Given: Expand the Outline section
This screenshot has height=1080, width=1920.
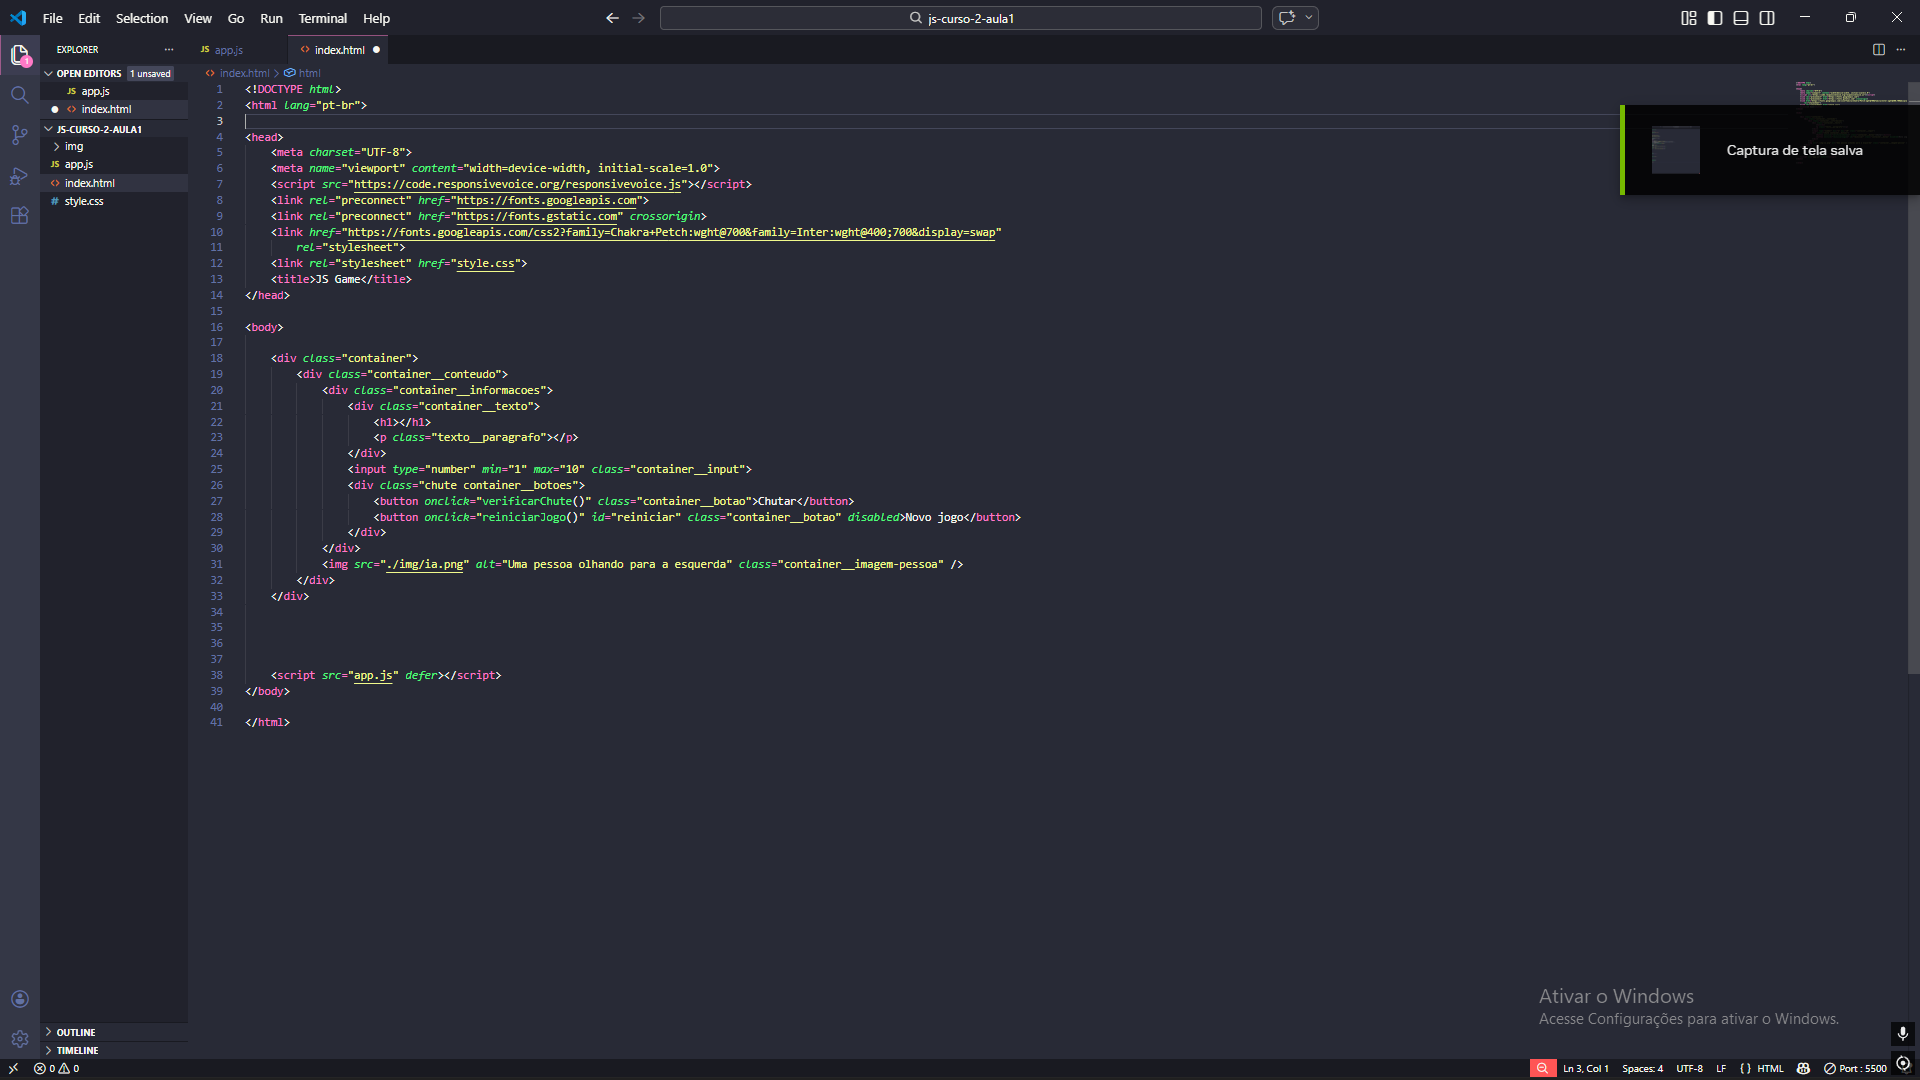Looking at the screenshot, I should point(76,1032).
